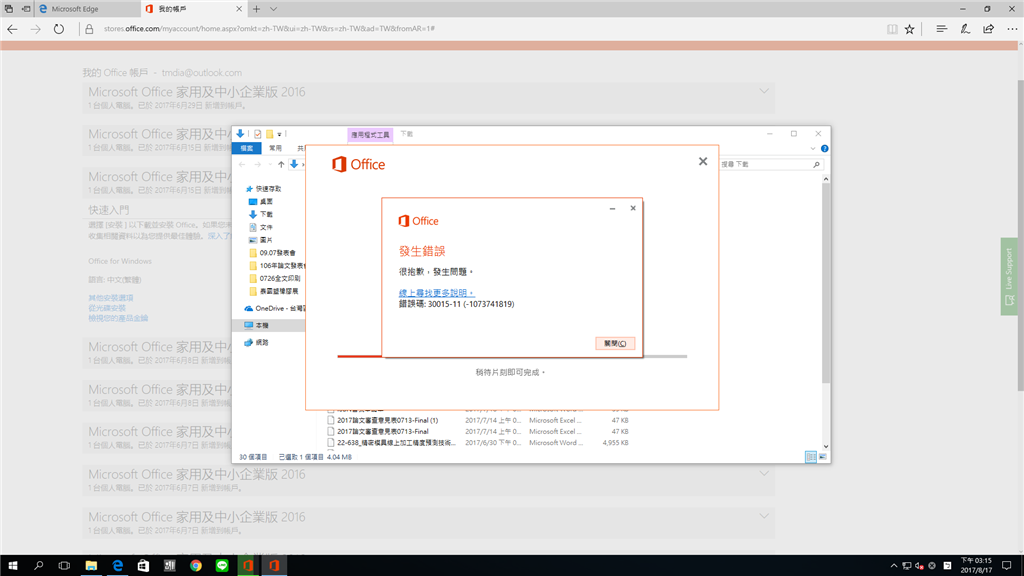Click the Explorer vertical scrollbar
Image resolution: width=1024 pixels, height=576 pixels.
(825, 281)
